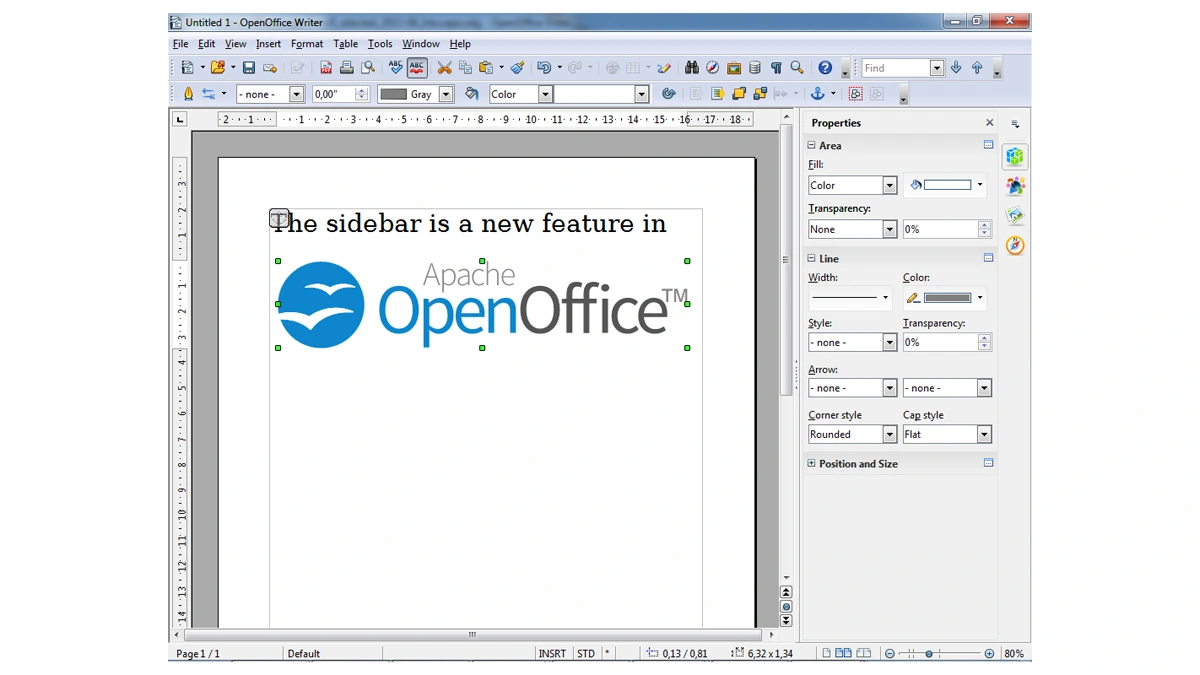
Task: Toggle Nonprinting Characters paragraph mark
Action: pos(775,68)
